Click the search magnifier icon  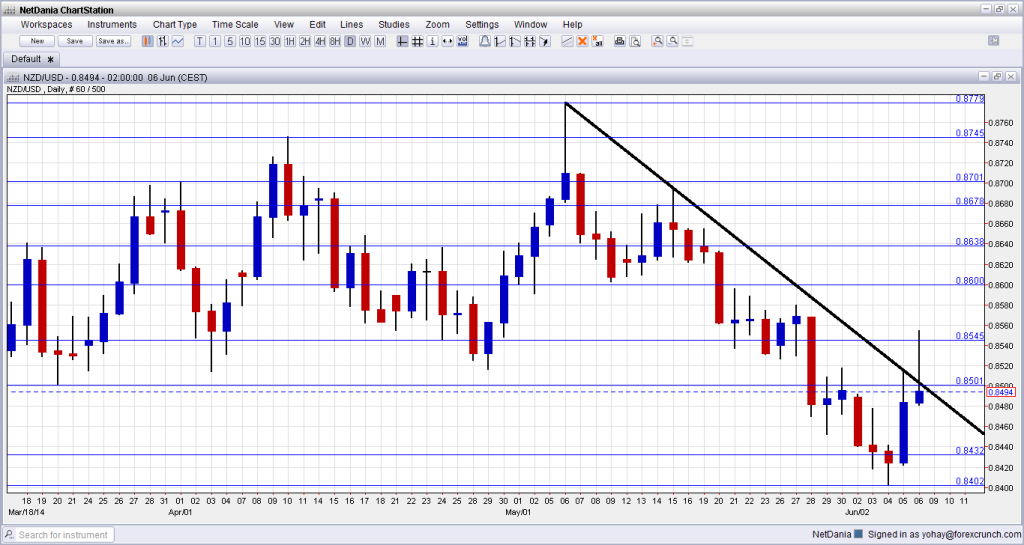9,535
